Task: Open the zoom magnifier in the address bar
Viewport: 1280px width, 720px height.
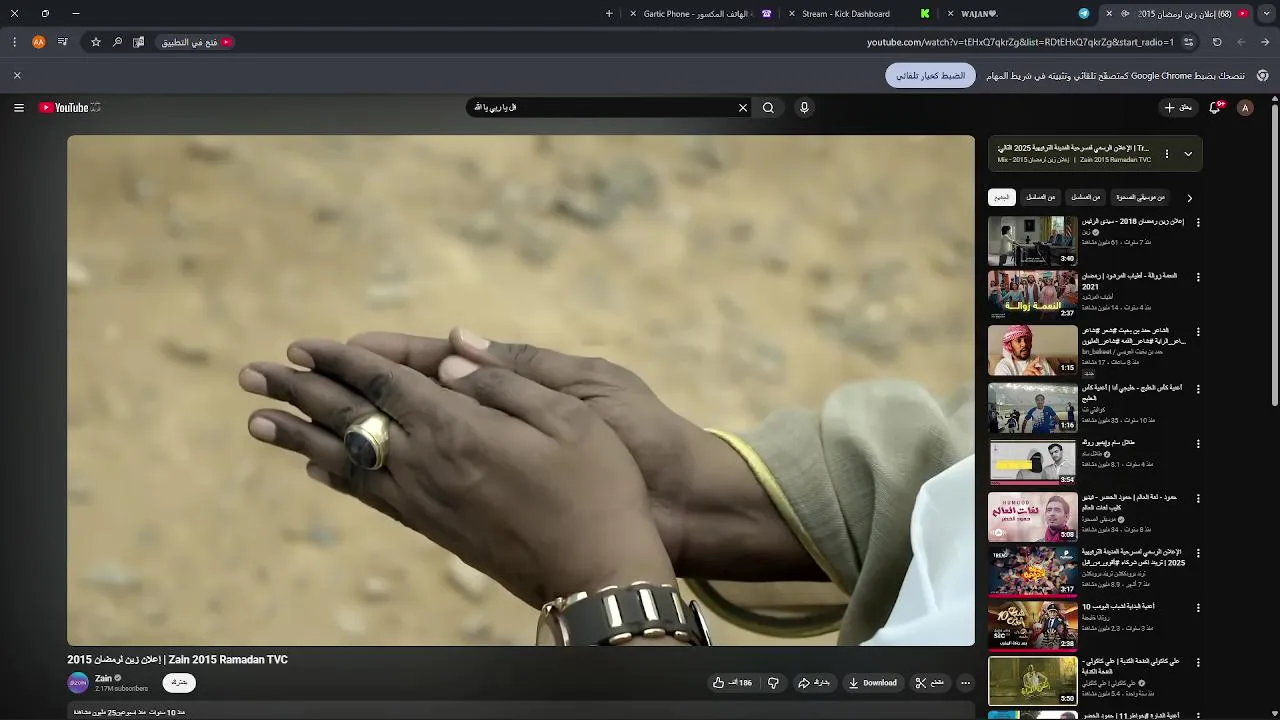Action: click(x=117, y=42)
